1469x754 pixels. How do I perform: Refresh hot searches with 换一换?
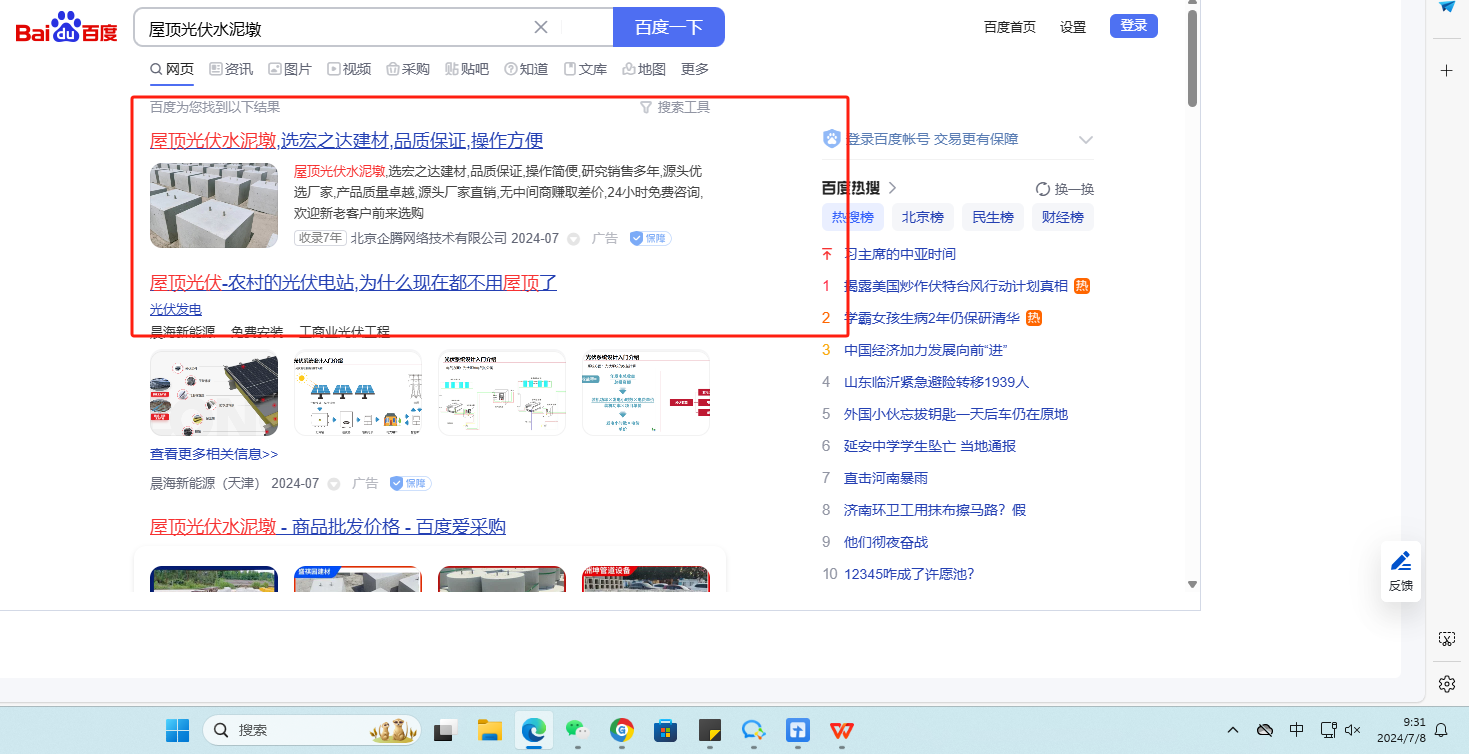click(x=1065, y=189)
